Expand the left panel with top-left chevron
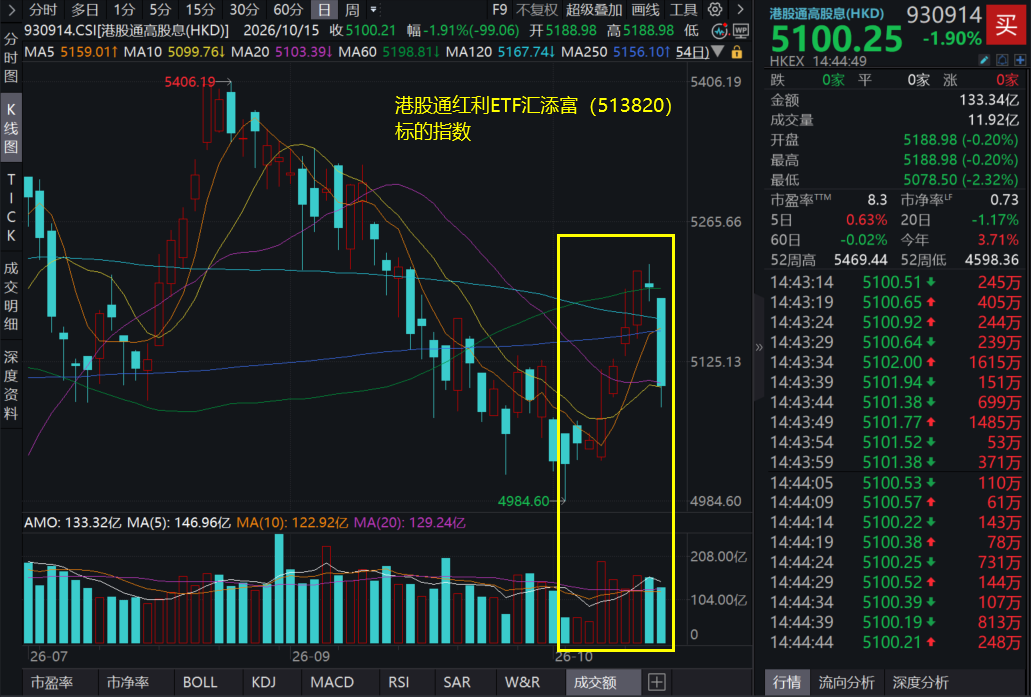This screenshot has width=1031, height=697. tap(11, 9)
